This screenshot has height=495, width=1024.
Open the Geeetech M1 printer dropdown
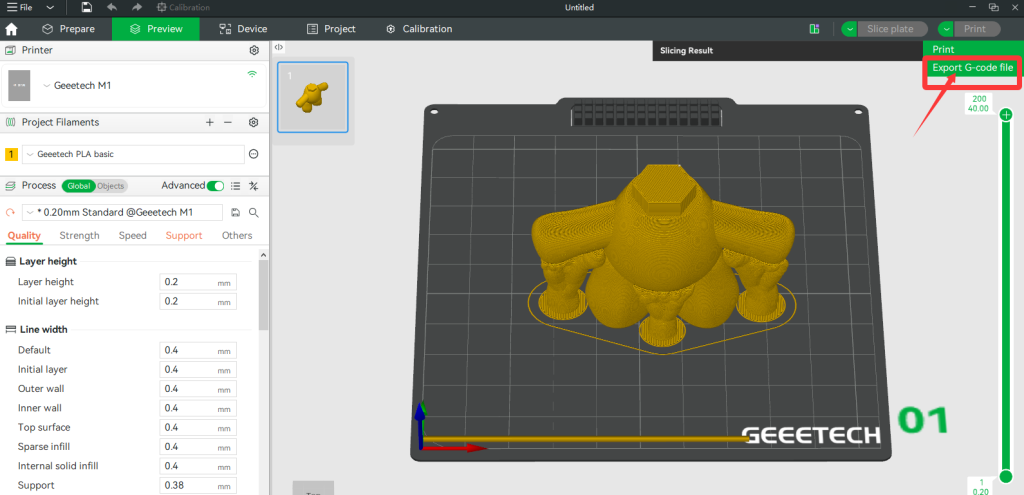(x=47, y=85)
